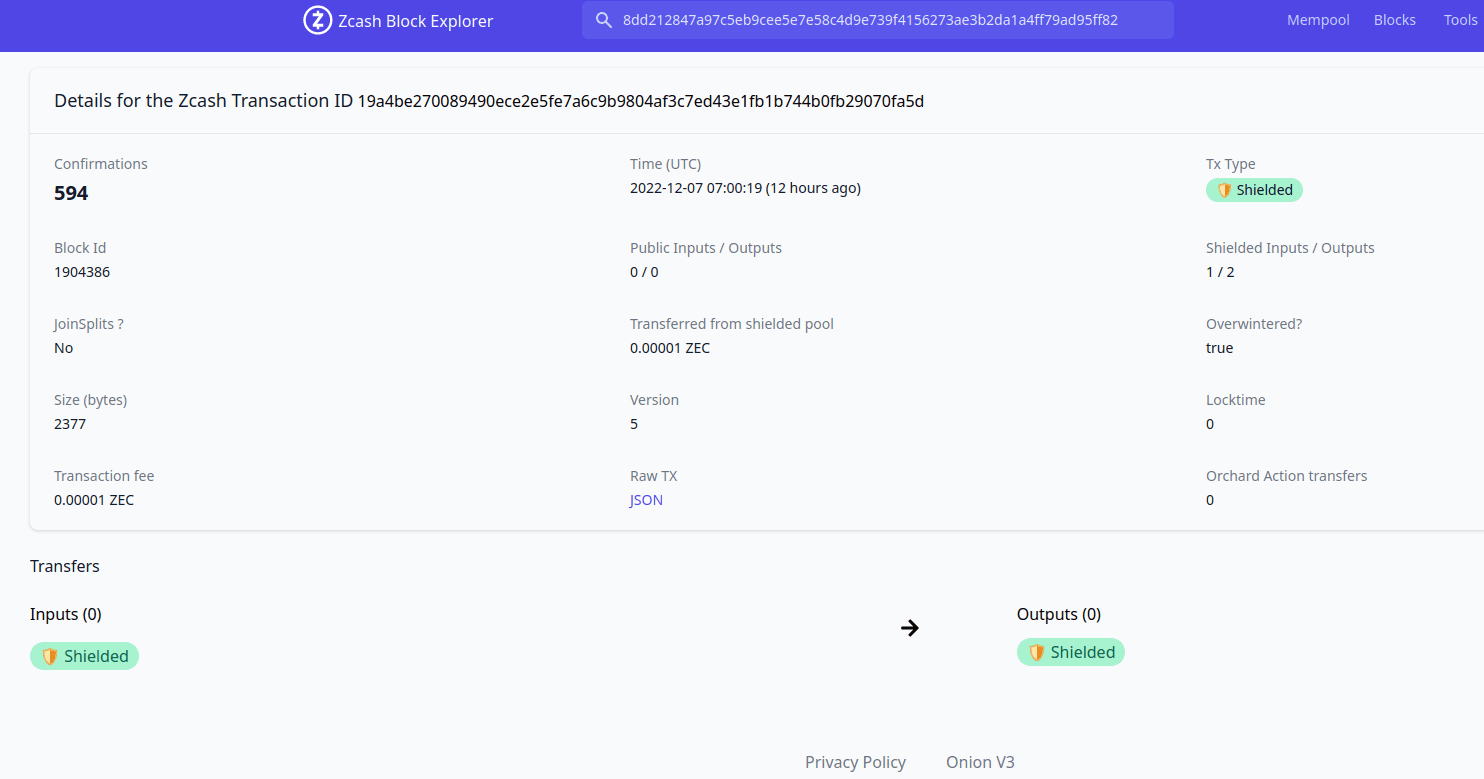Click the shield icon beside Outputs Shielded label
Viewport: 1484px width, 779px height.
coord(1036,651)
